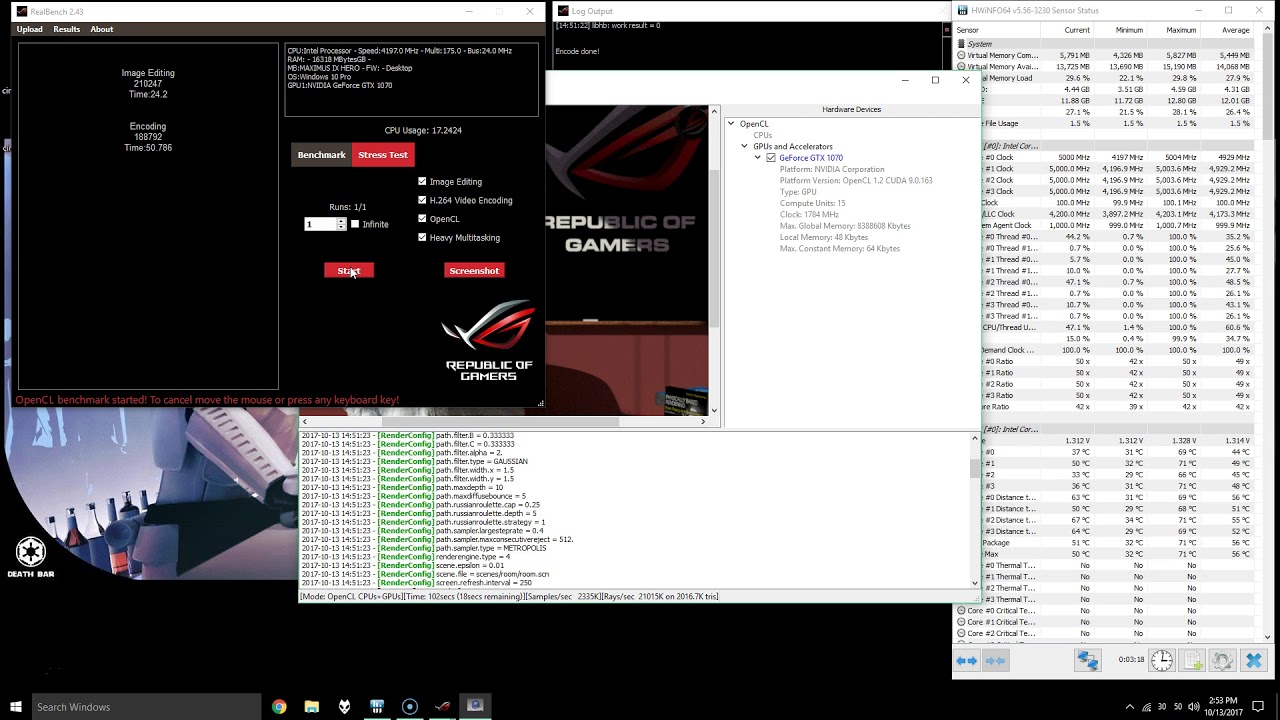
Task: Enable the Infinite runs checkbox
Action: [x=355, y=224]
